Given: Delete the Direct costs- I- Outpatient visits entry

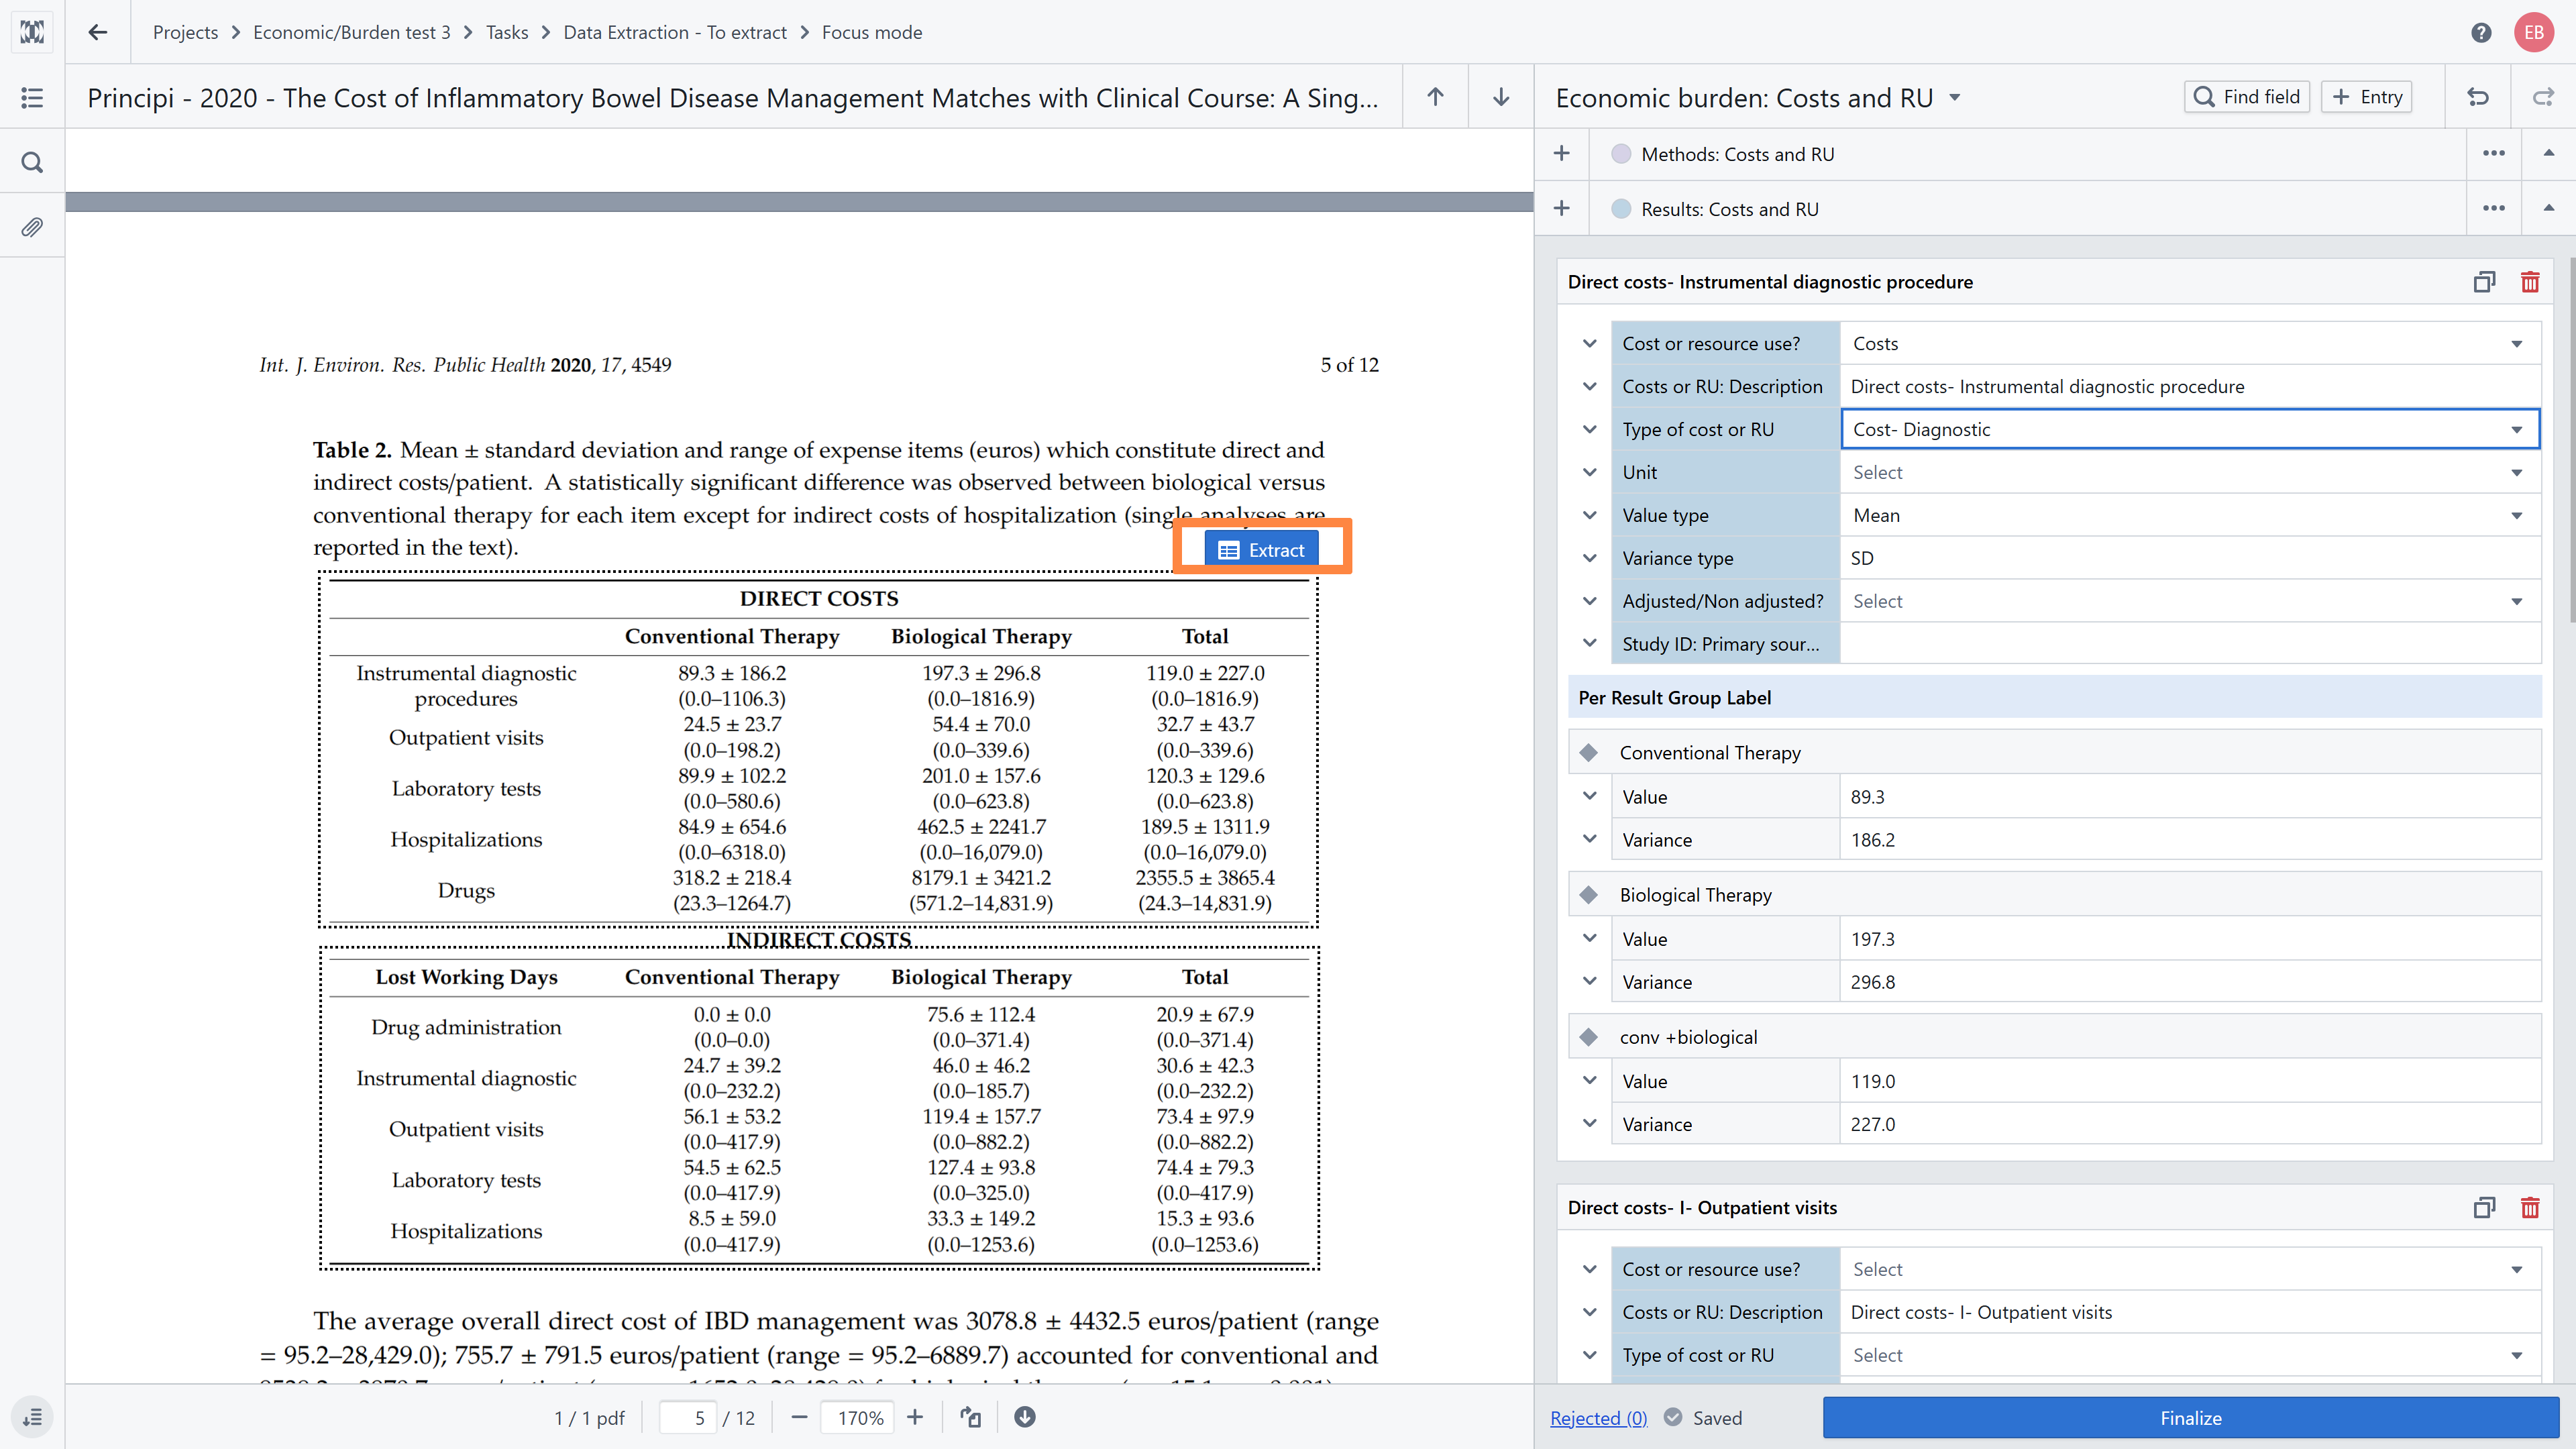Looking at the screenshot, I should click(2530, 1207).
